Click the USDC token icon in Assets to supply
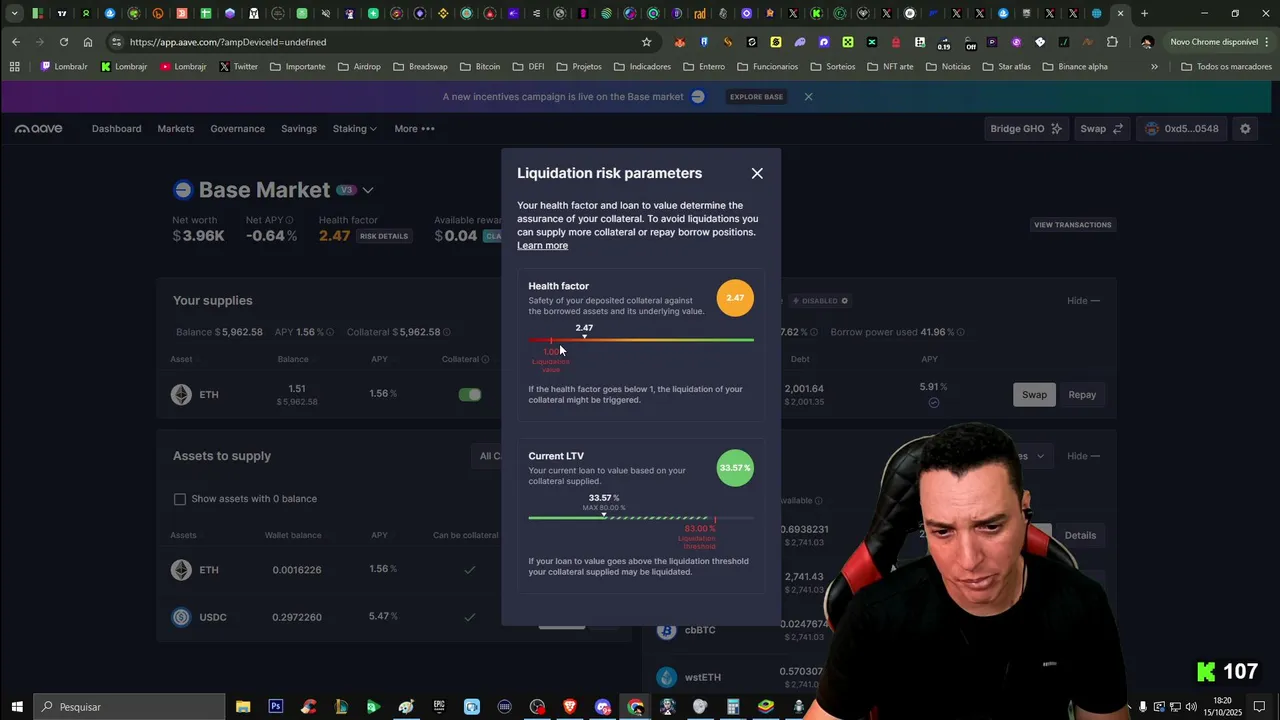The width and height of the screenshot is (1280, 720). pos(181,617)
